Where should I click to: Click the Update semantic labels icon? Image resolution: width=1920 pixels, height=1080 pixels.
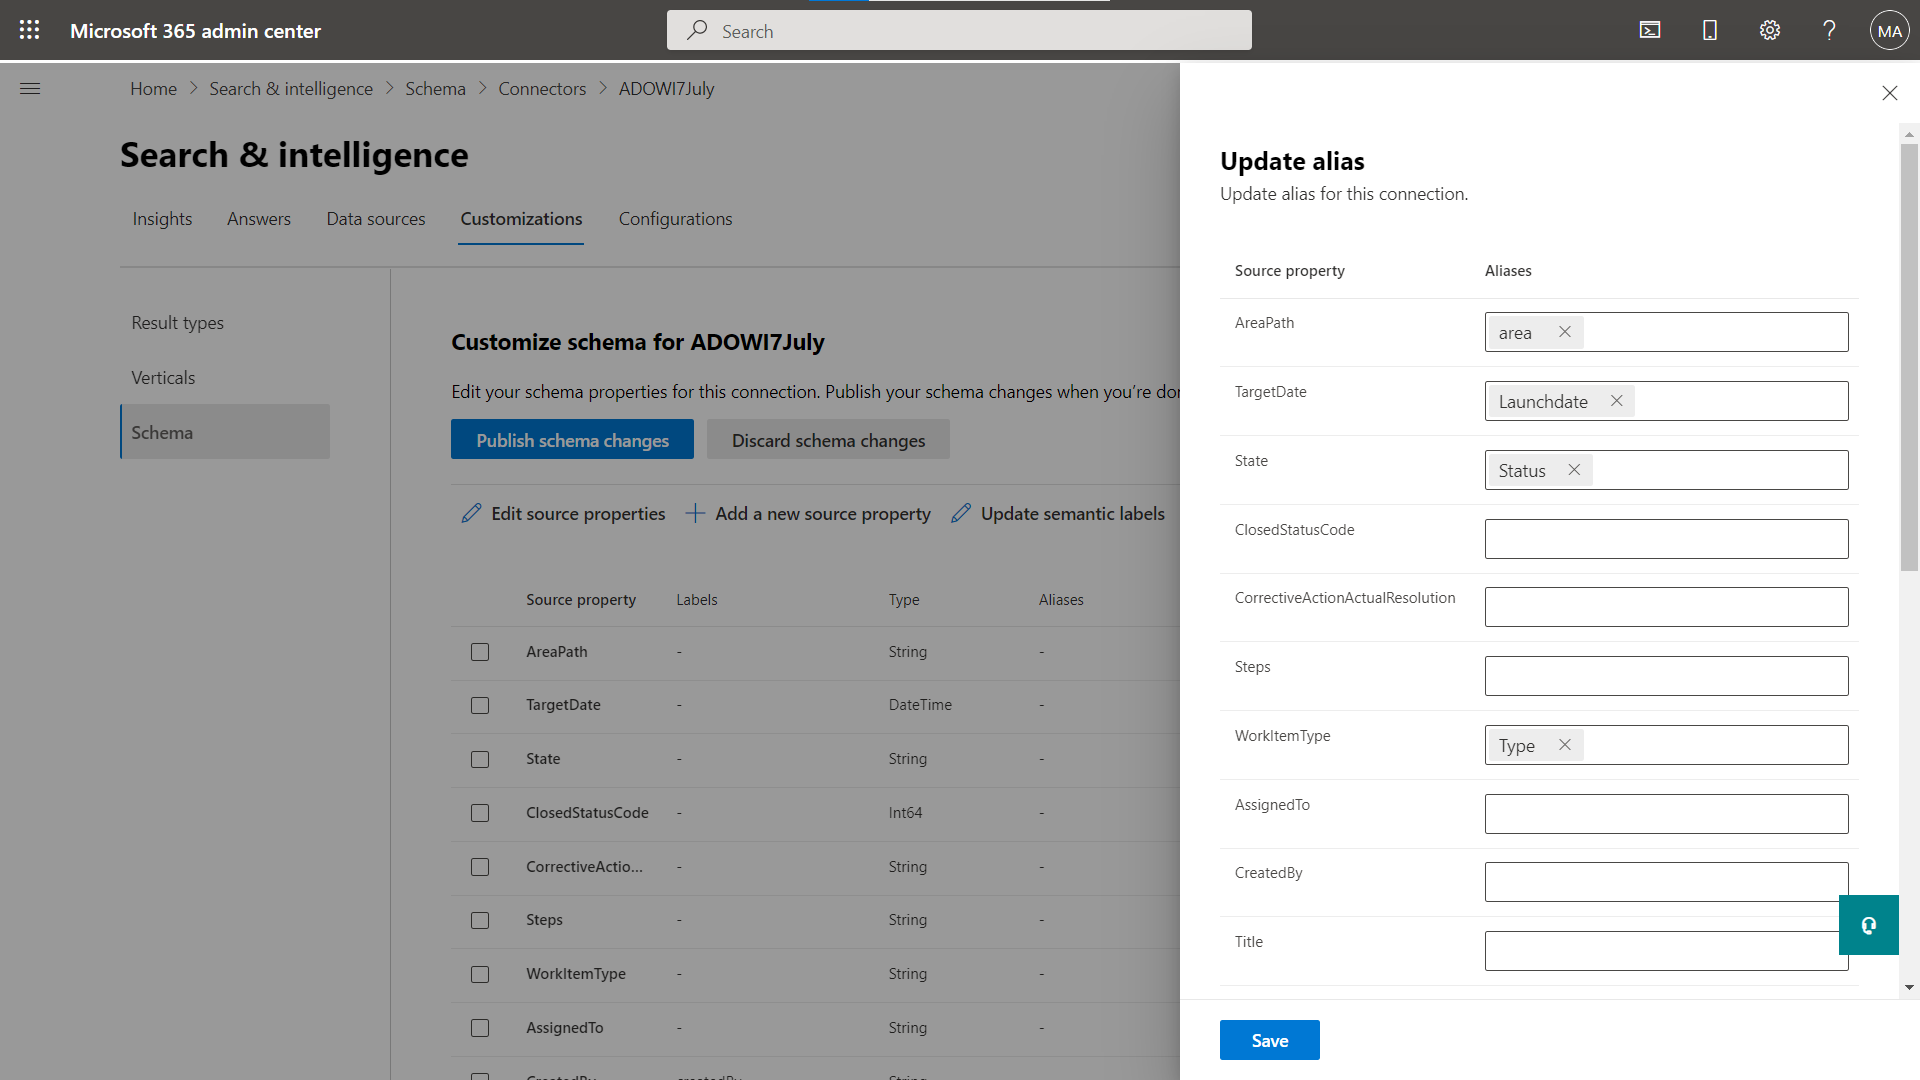(959, 513)
